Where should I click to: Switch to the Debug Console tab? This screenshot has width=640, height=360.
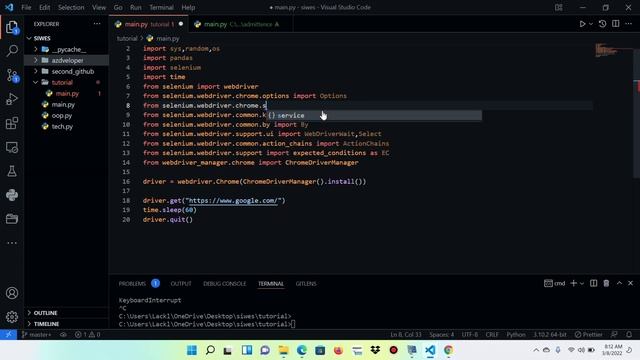pyautogui.click(x=224, y=283)
